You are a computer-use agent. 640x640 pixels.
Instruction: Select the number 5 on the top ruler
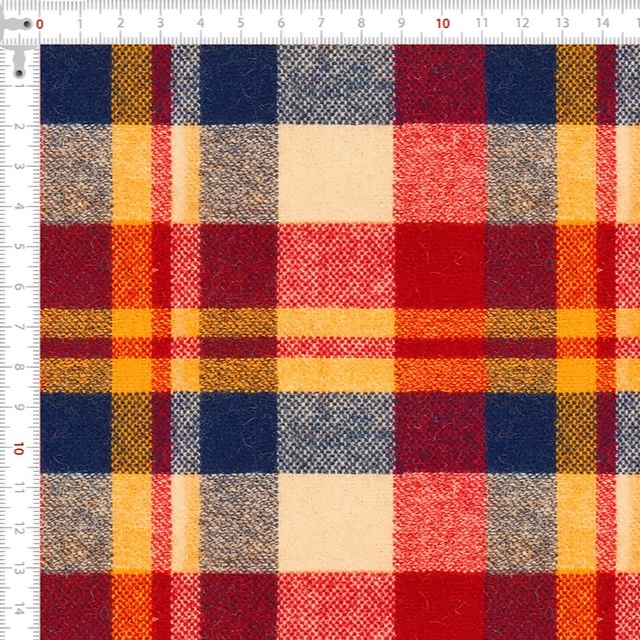[x=240, y=23]
